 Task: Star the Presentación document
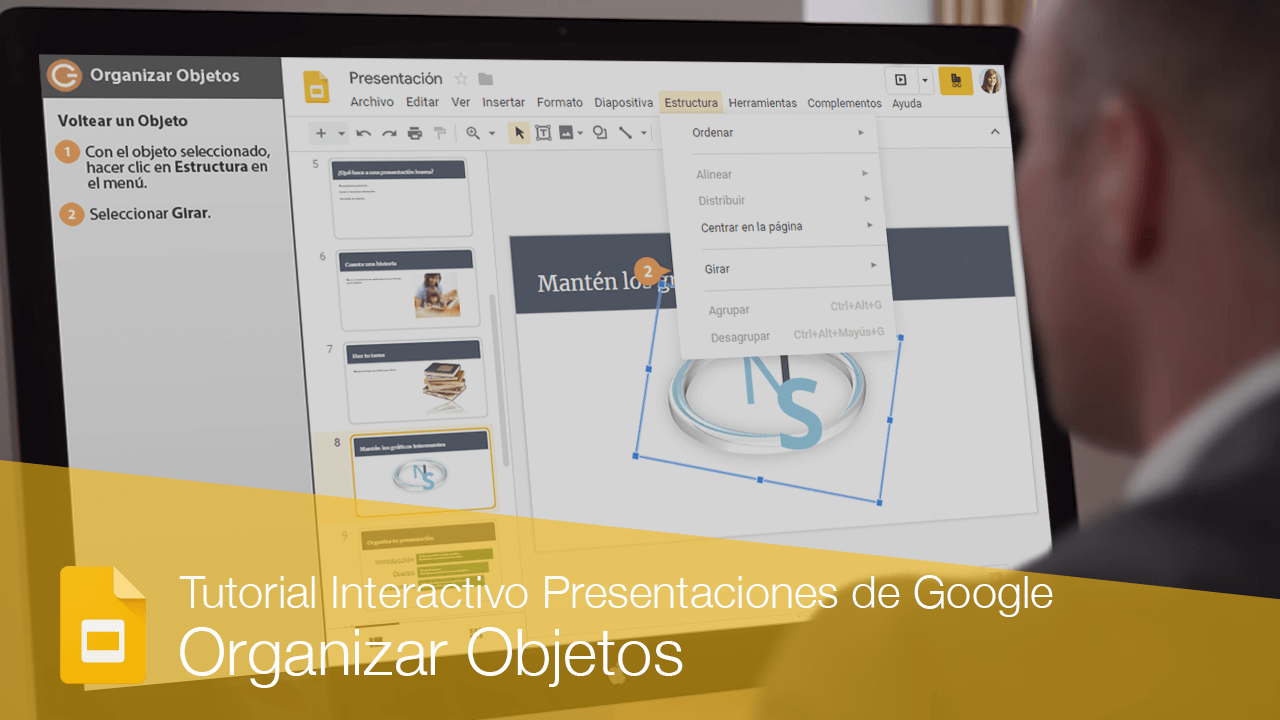[461, 79]
